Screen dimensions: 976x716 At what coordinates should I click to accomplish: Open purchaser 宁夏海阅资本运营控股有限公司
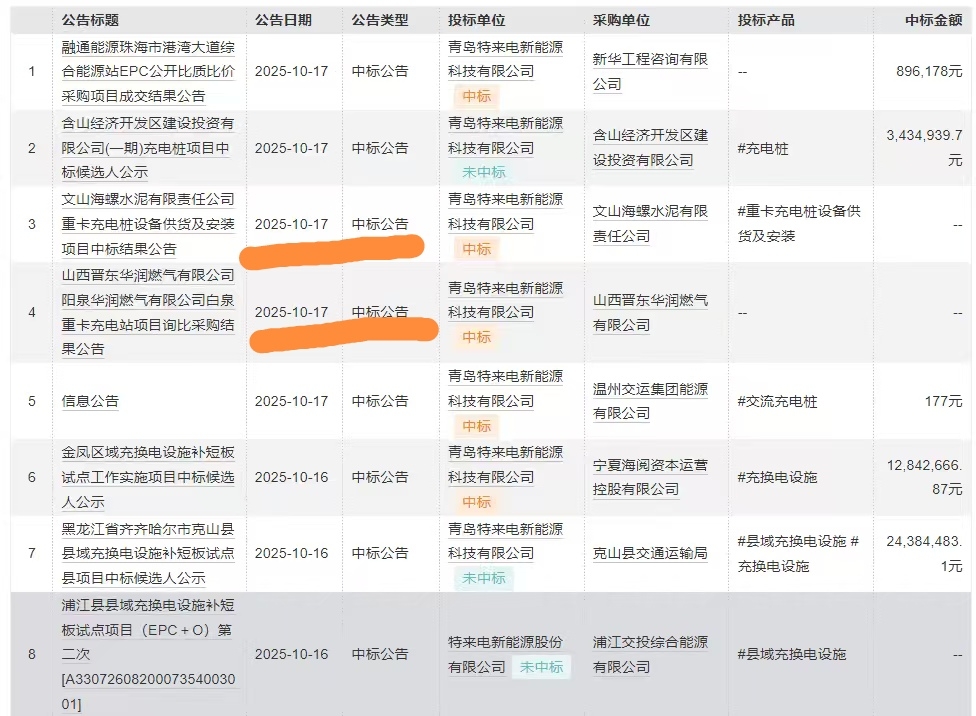650,477
